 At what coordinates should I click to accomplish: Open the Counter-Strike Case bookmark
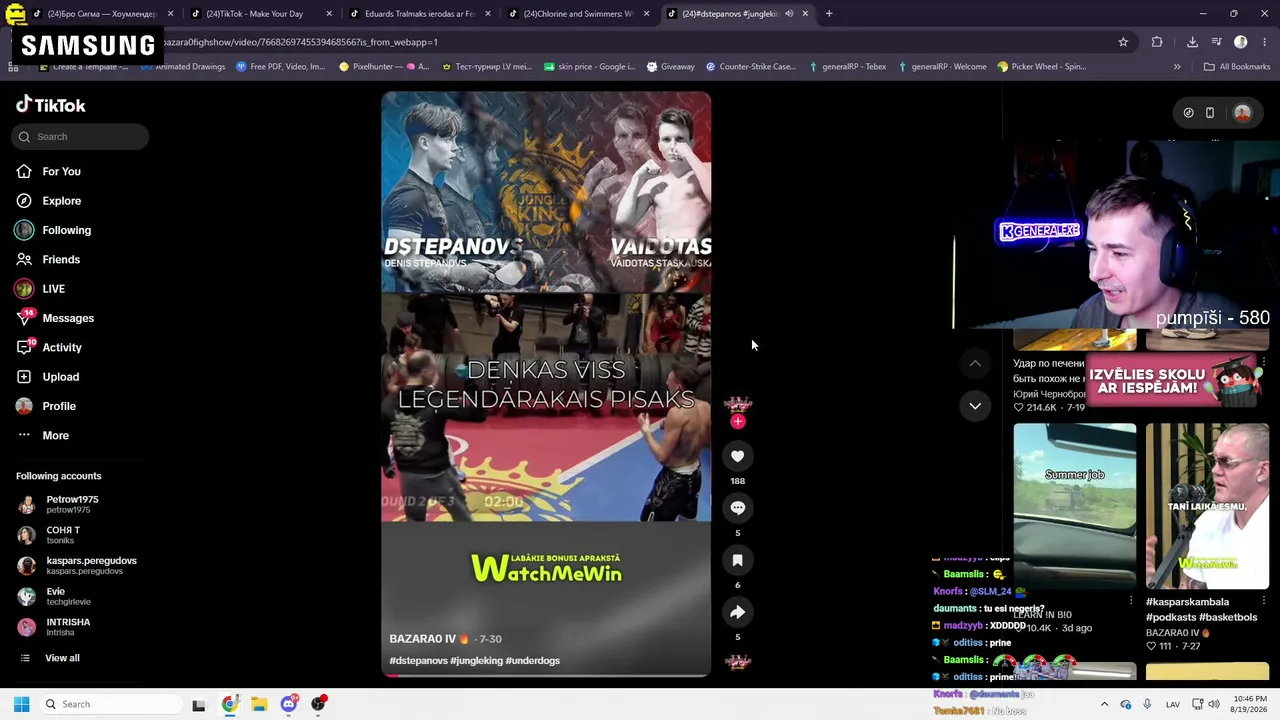tap(750, 67)
